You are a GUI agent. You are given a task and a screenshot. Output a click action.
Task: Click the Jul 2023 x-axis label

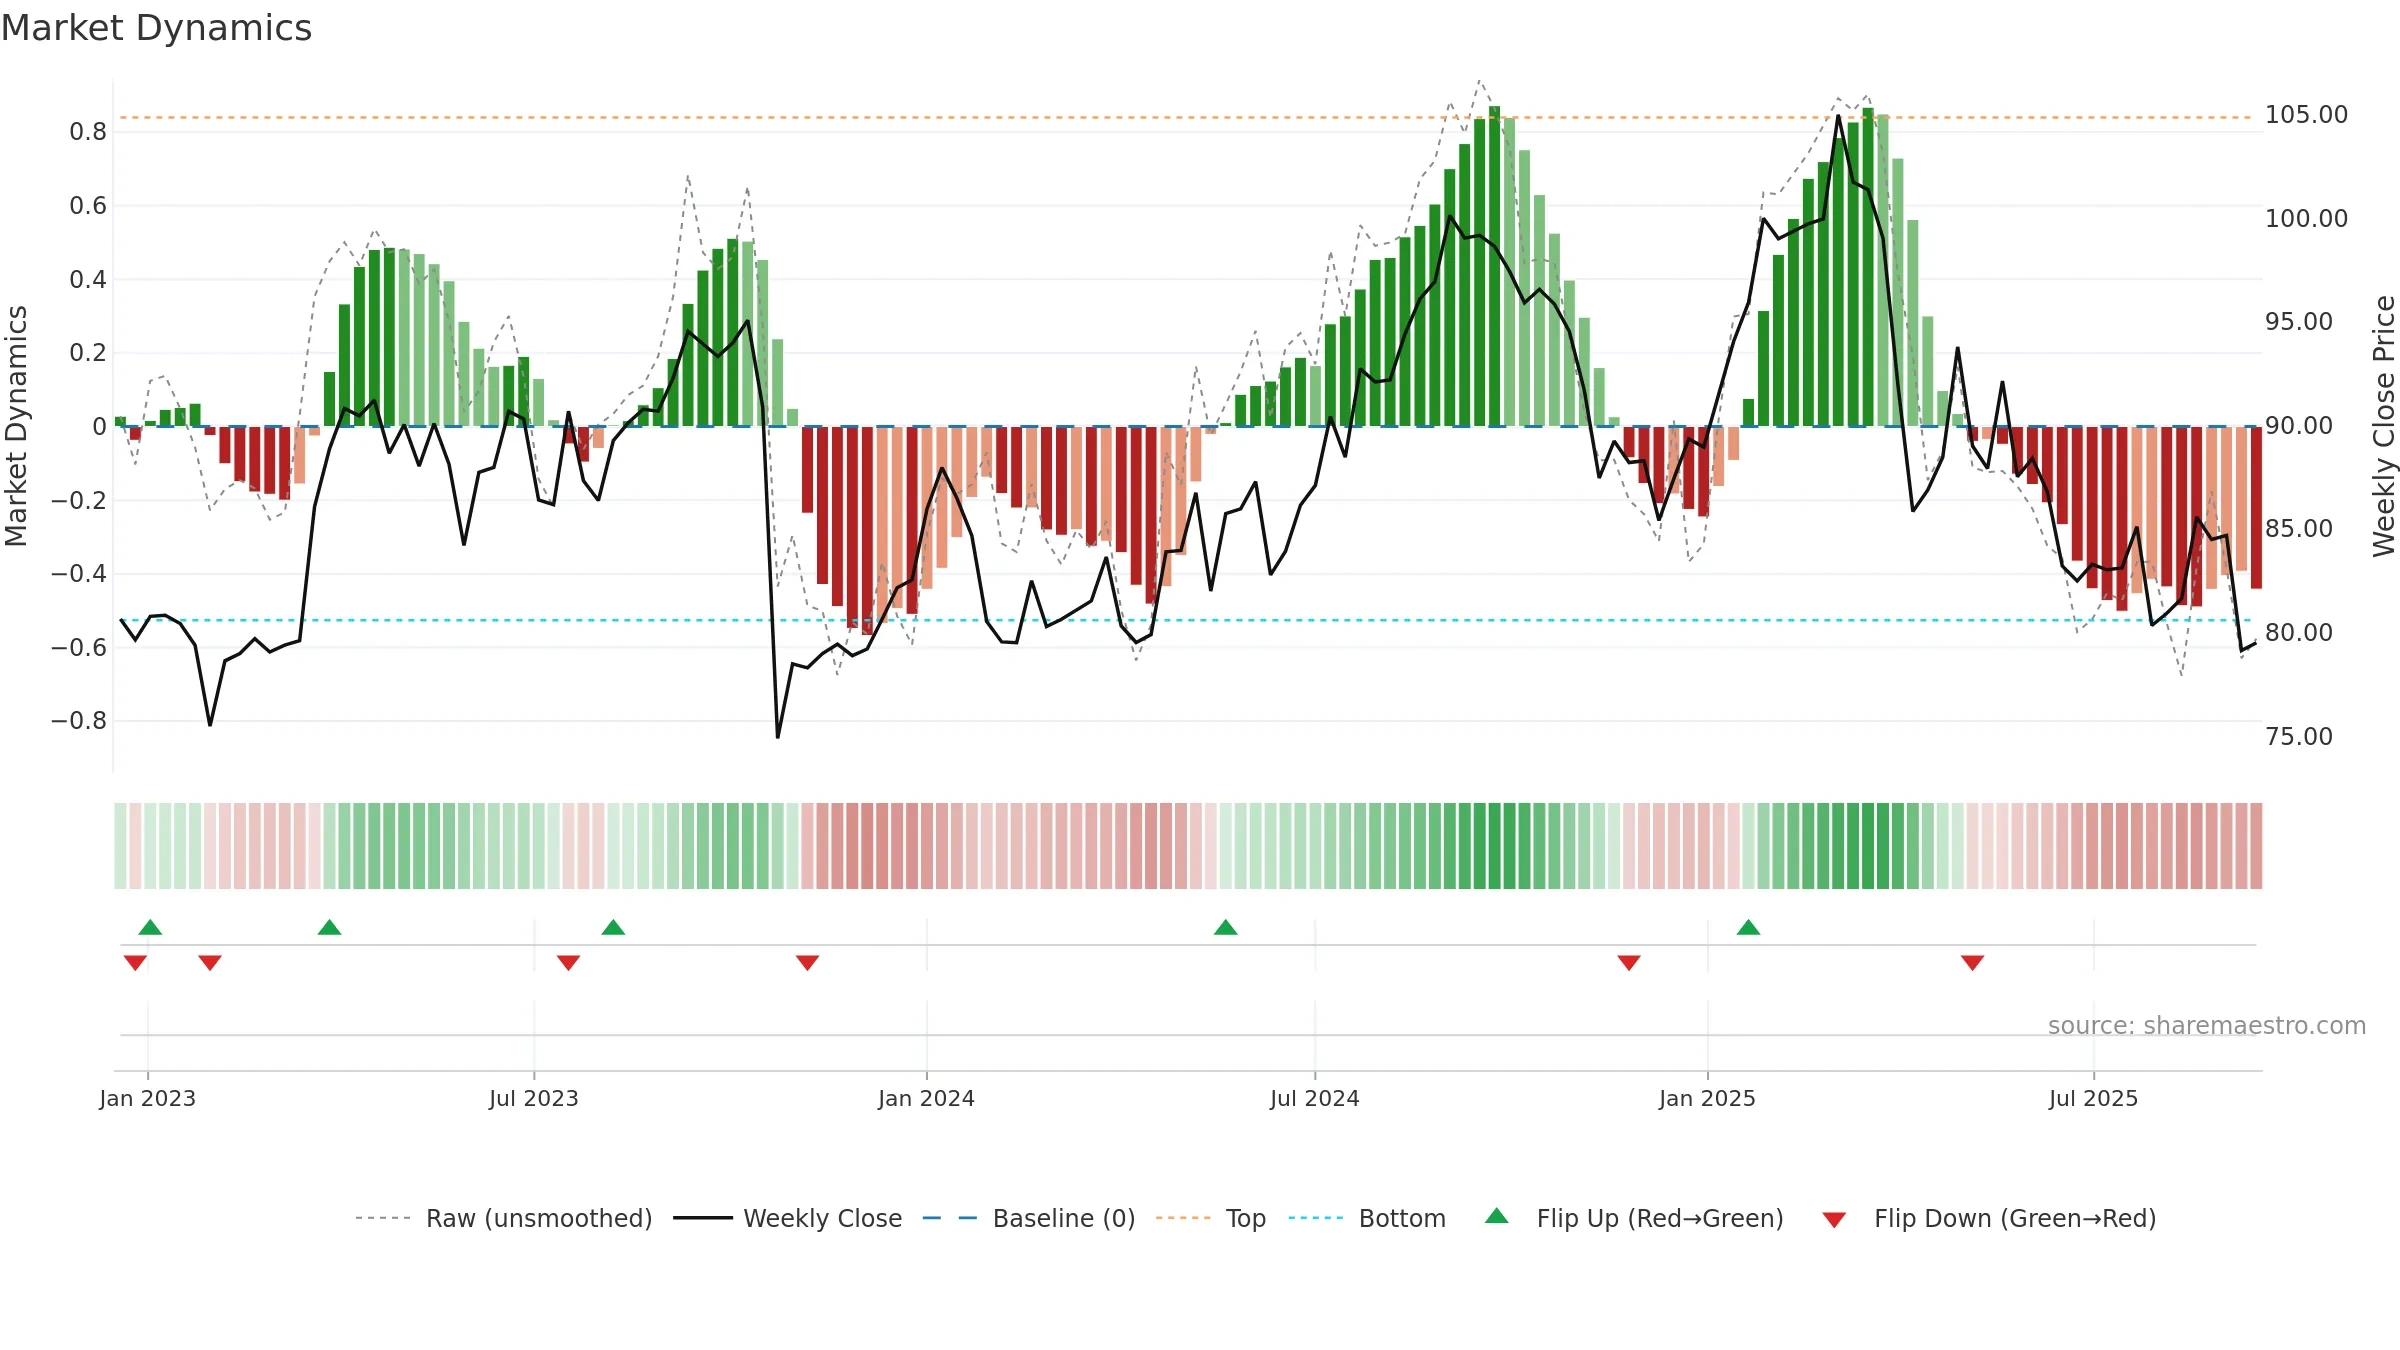[x=534, y=1098]
